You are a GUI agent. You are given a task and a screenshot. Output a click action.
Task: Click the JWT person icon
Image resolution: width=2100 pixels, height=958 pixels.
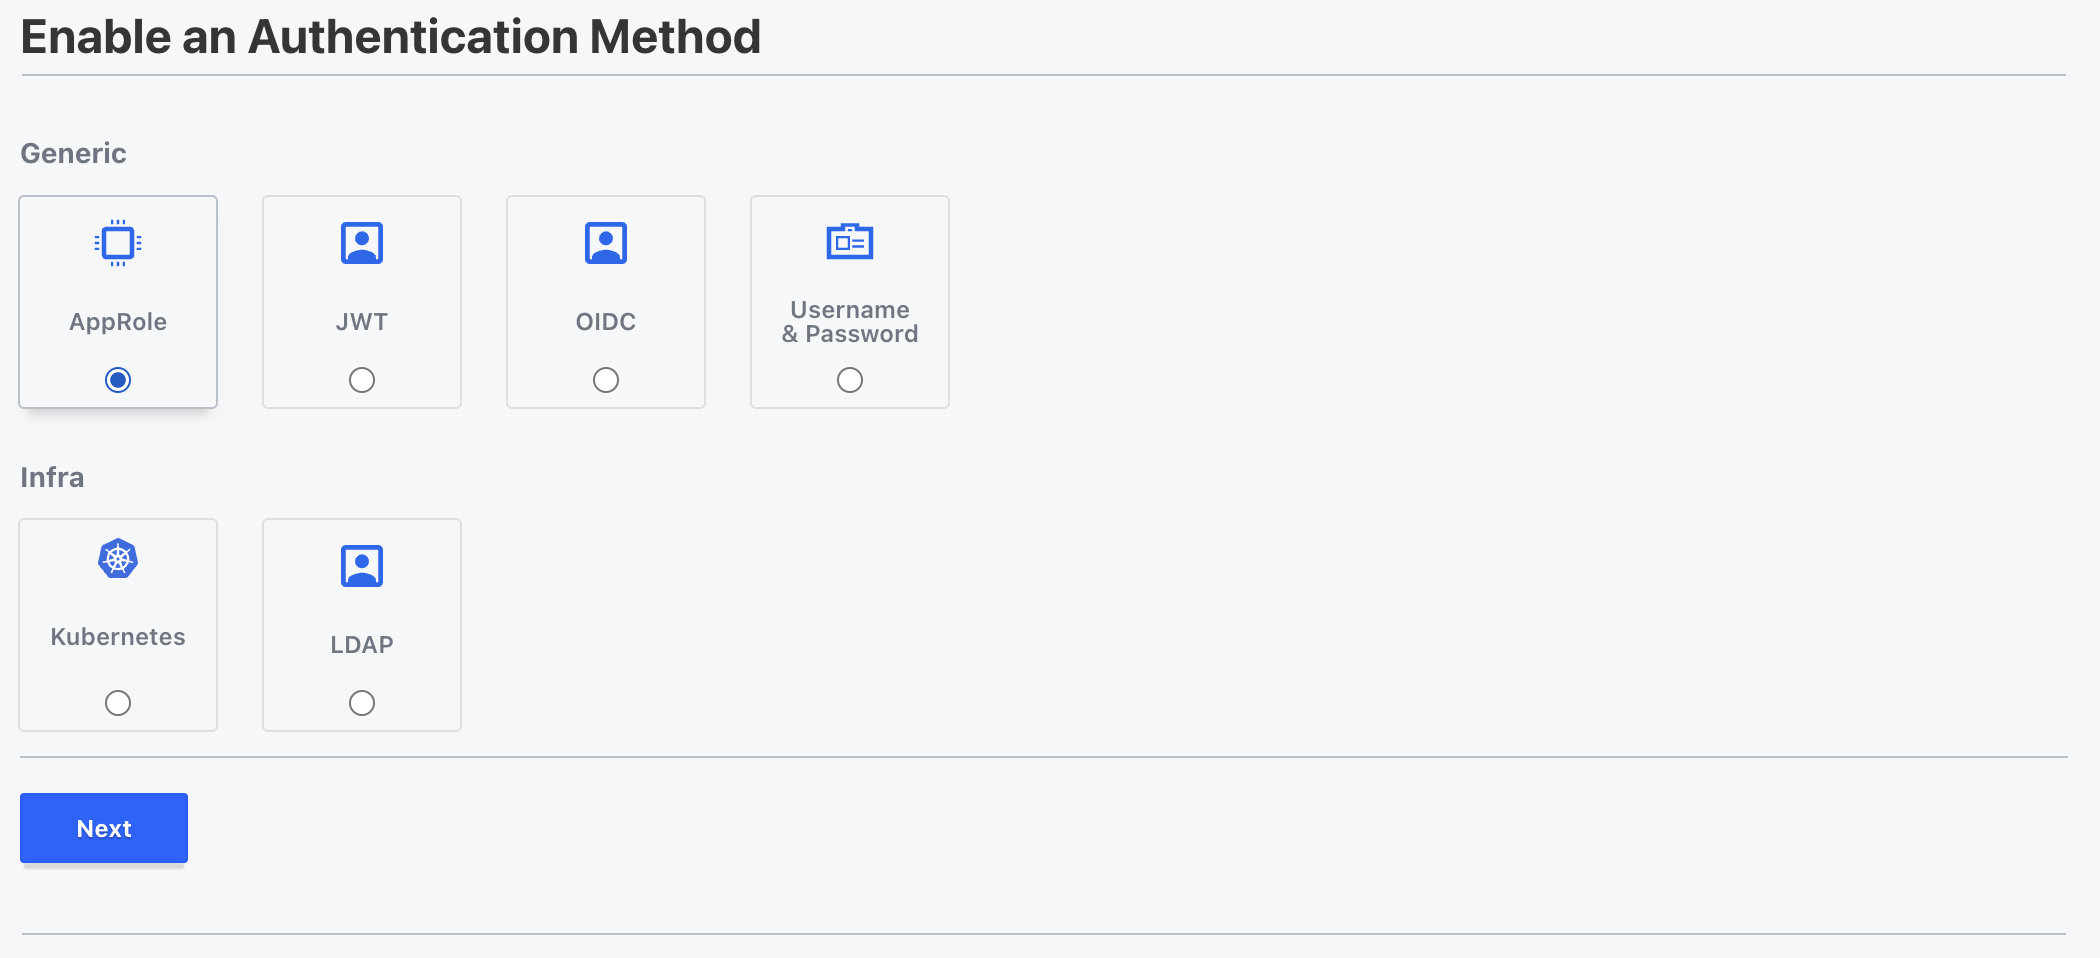click(361, 242)
